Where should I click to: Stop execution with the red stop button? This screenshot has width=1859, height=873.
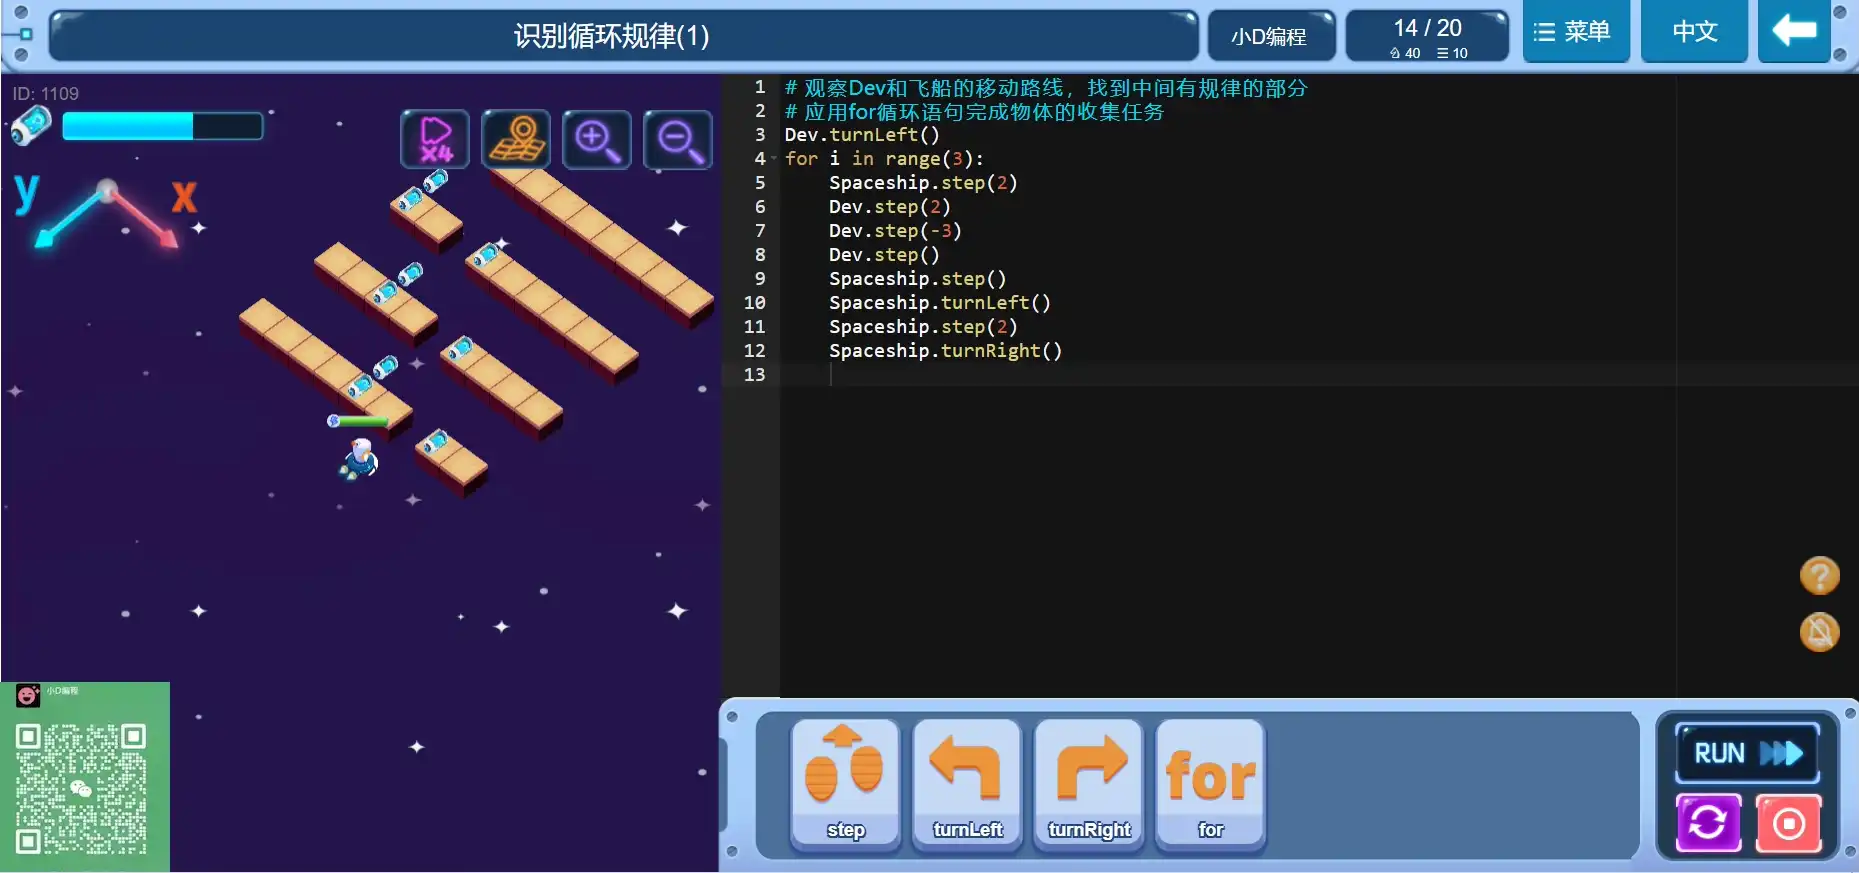[1788, 823]
